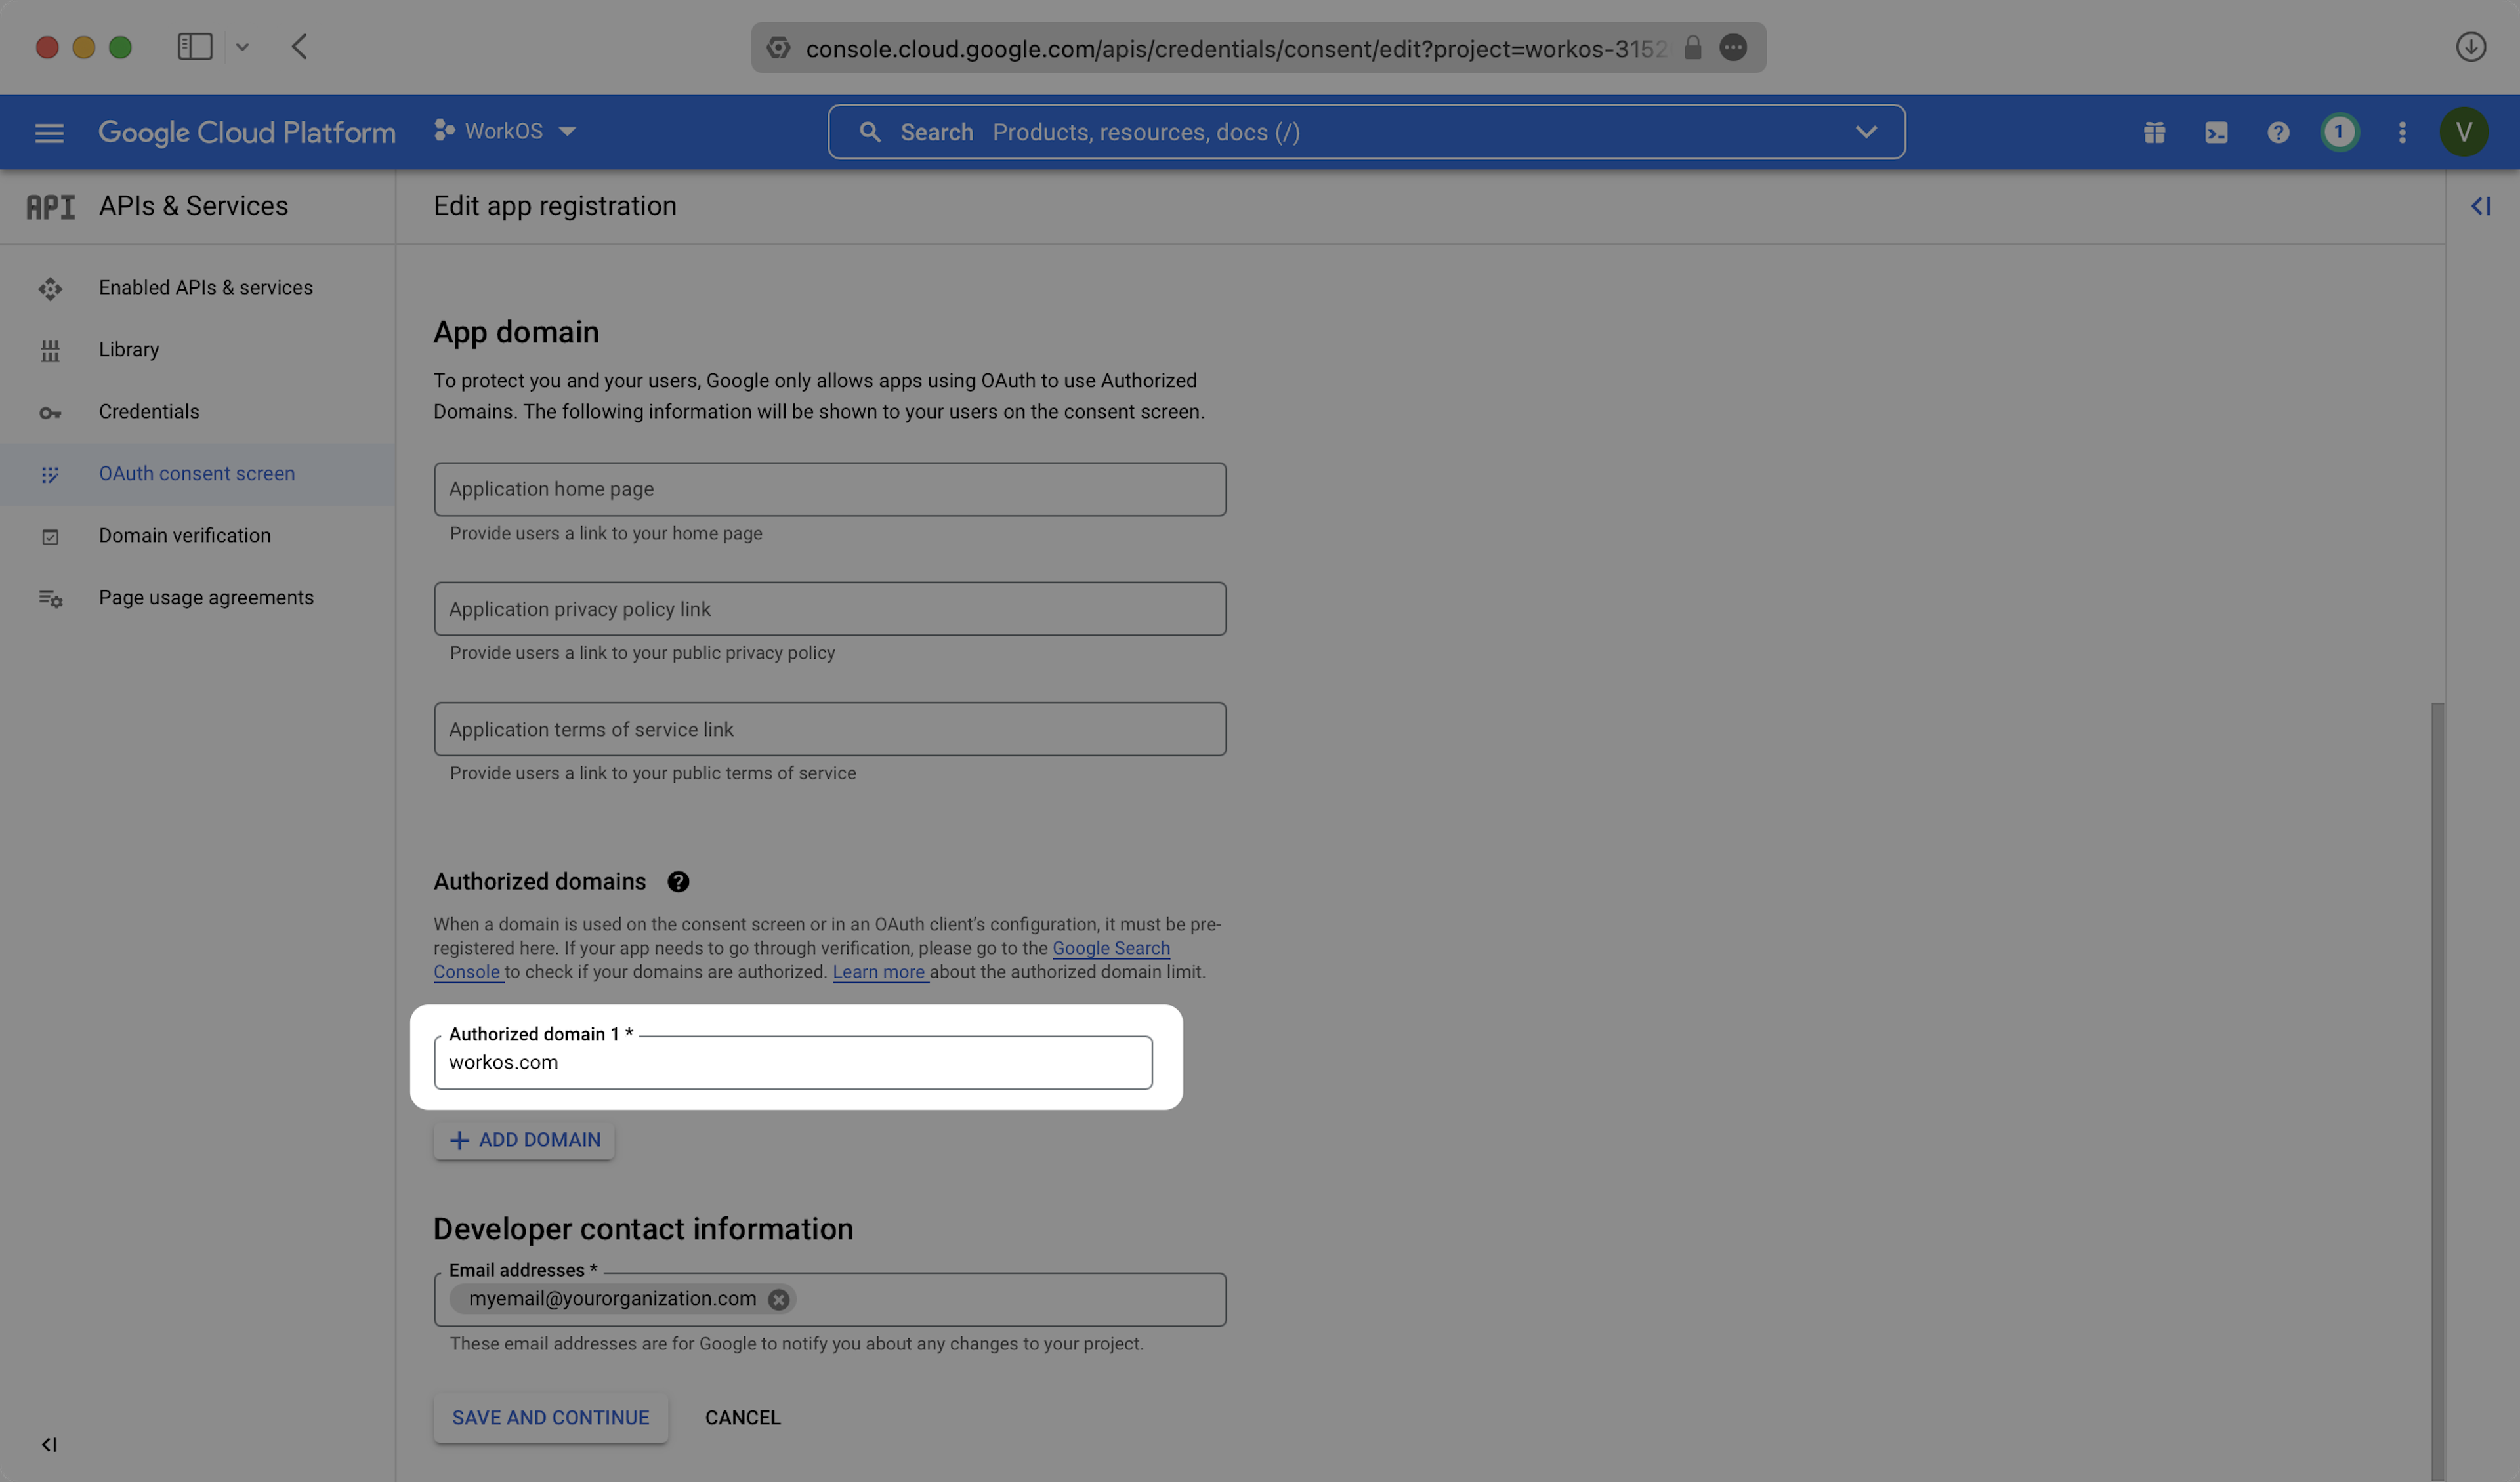This screenshot has width=2520, height=1482.
Task: Open the hamburger navigation menu
Action: coord(49,132)
